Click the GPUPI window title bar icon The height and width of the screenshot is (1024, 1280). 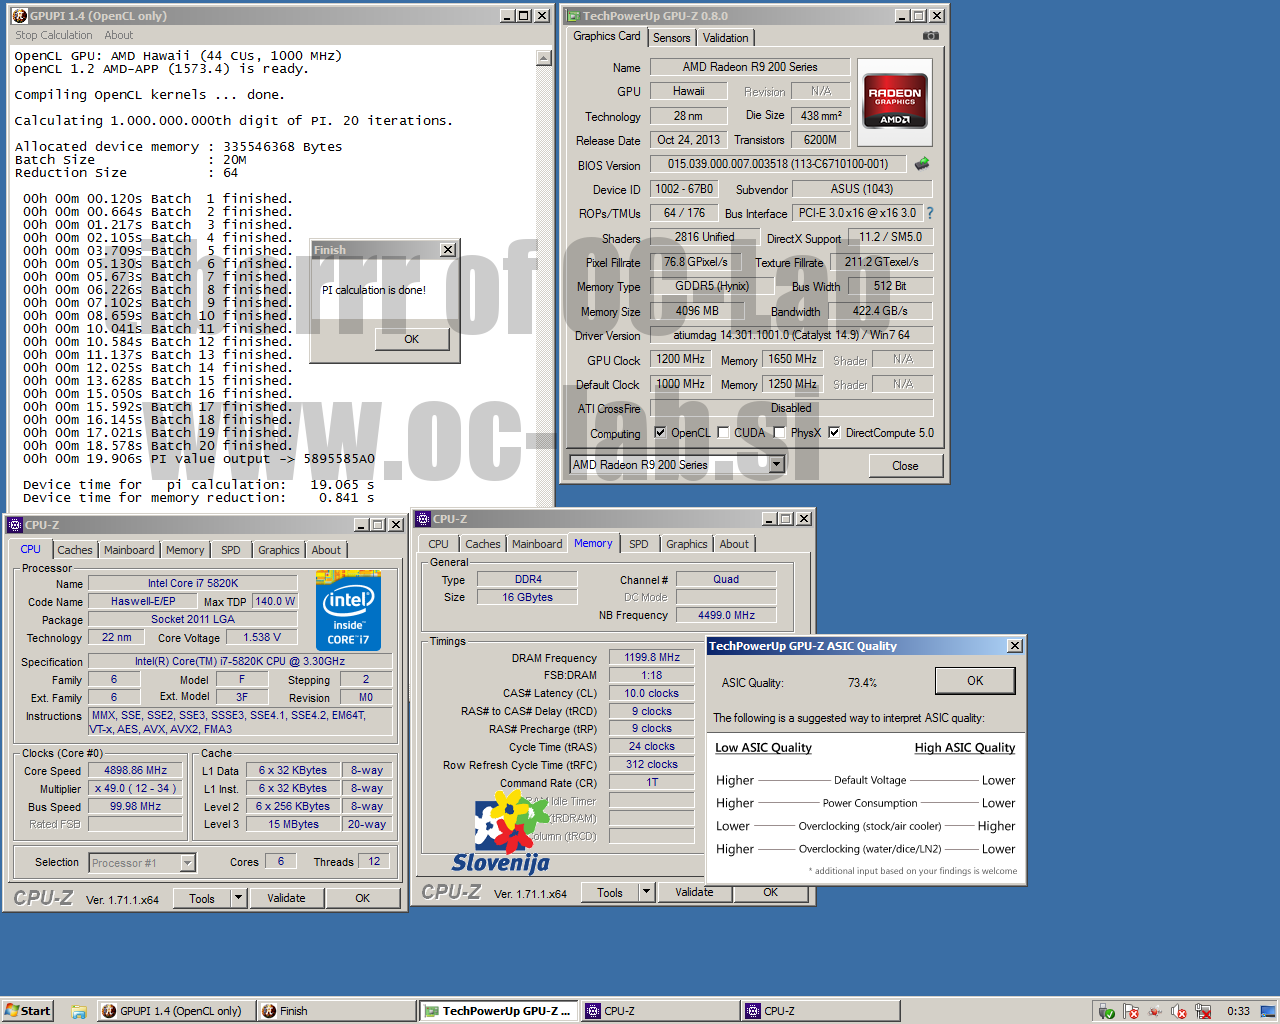(x=20, y=16)
